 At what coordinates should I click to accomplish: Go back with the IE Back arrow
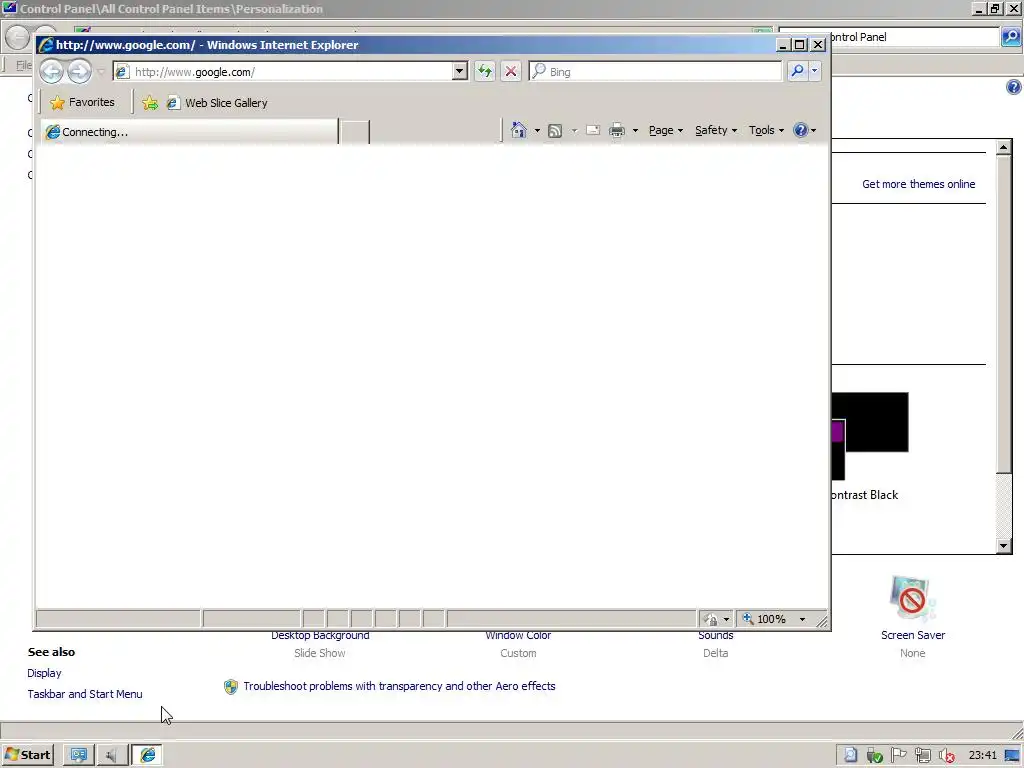click(52, 71)
